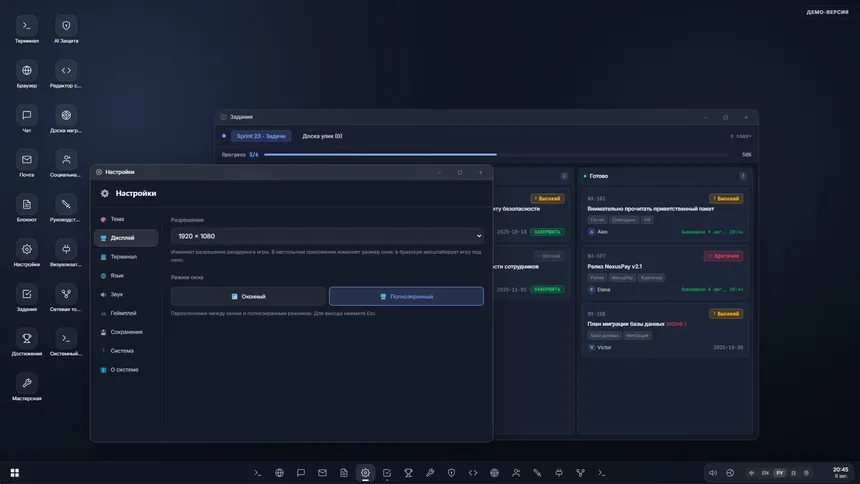Select the Полноэкранный window mode
Image resolution: width=860 pixels, height=484 pixels.
pyautogui.click(x=406, y=296)
